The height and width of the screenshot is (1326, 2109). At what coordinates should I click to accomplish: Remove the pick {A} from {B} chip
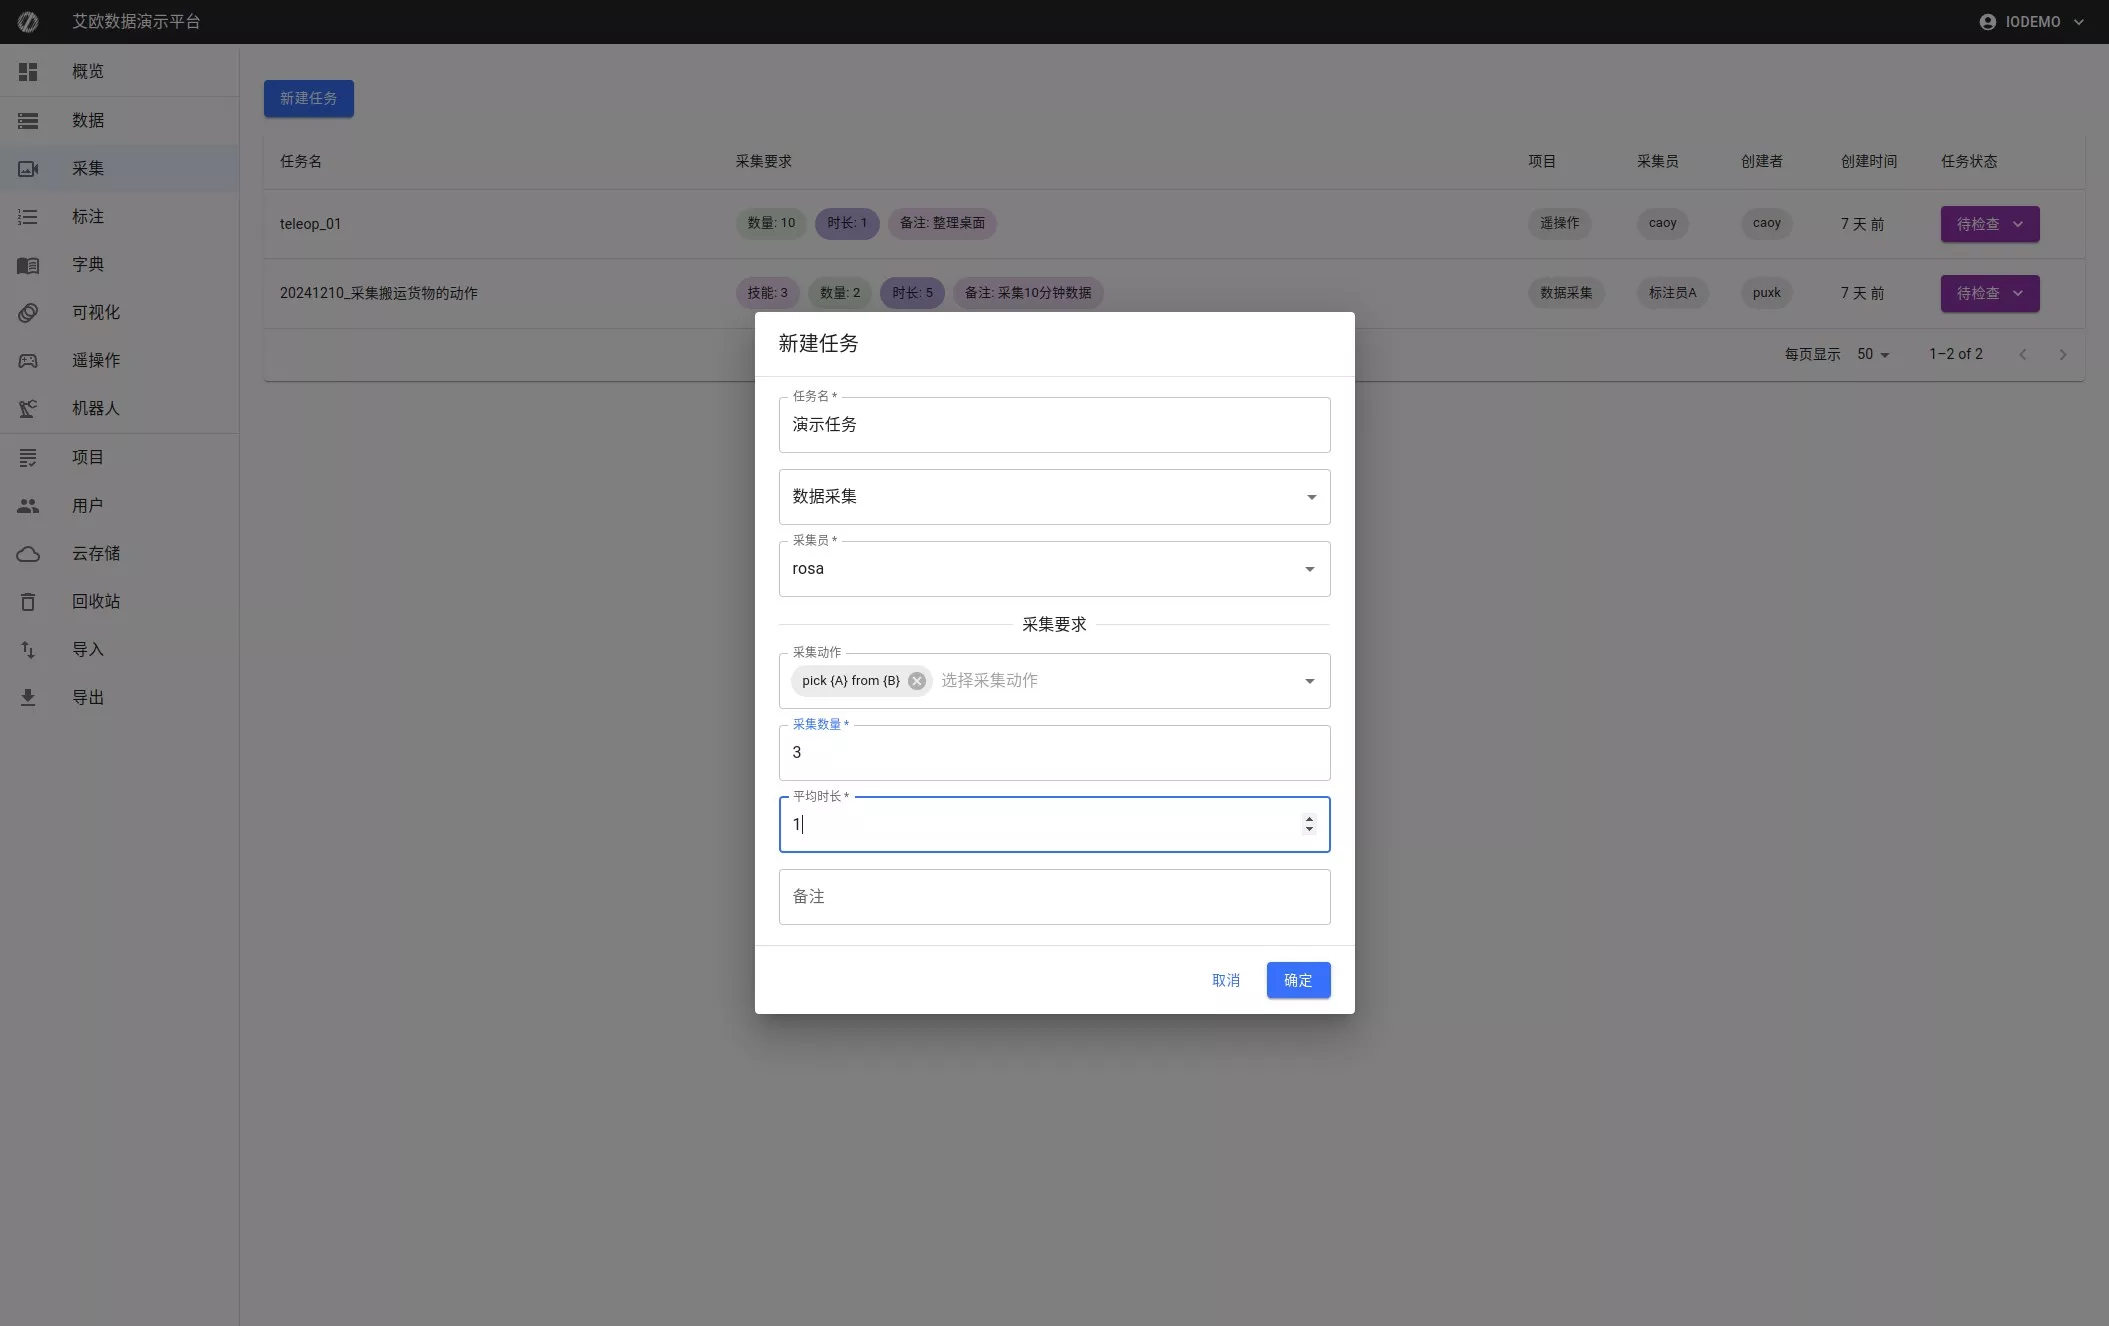[917, 681]
